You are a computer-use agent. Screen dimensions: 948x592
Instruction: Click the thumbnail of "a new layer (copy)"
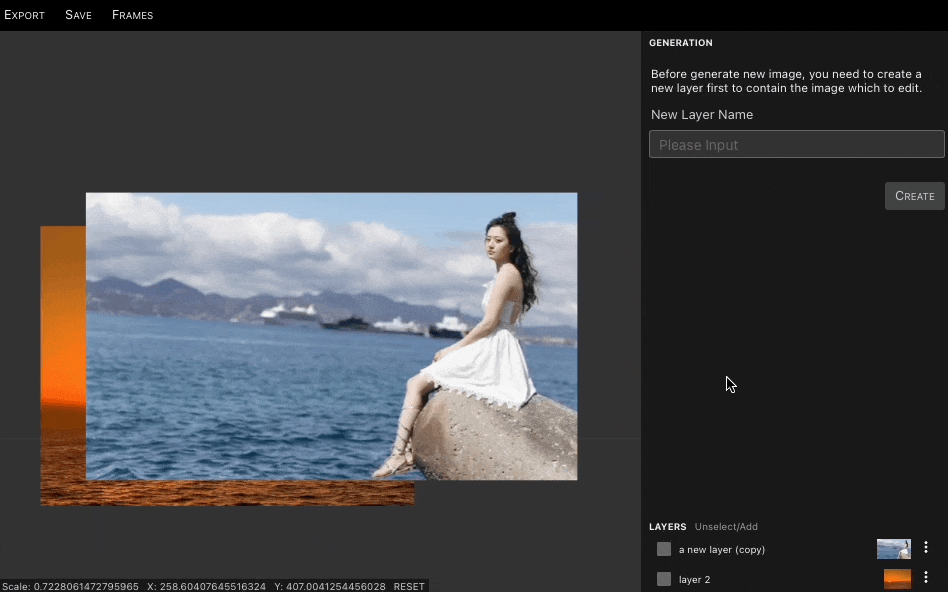point(893,549)
